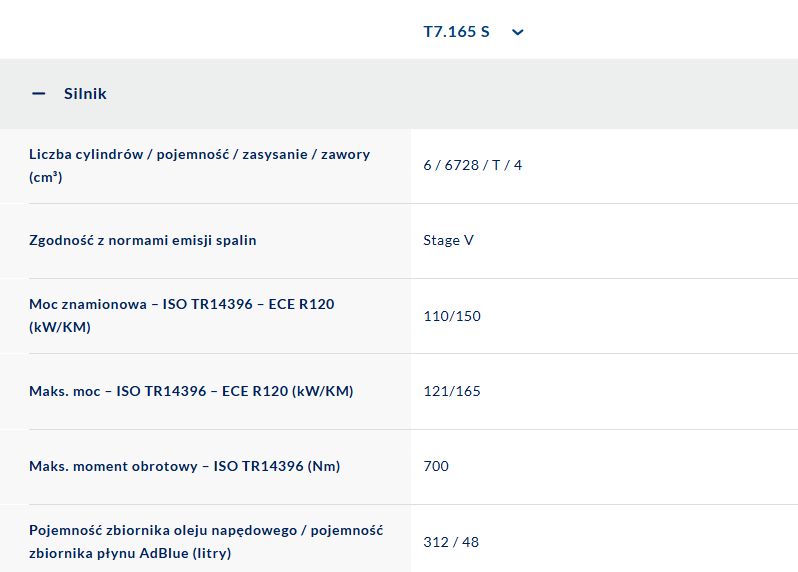Collapse the Silnik section minus icon
The height and width of the screenshot is (572, 798).
39,94
